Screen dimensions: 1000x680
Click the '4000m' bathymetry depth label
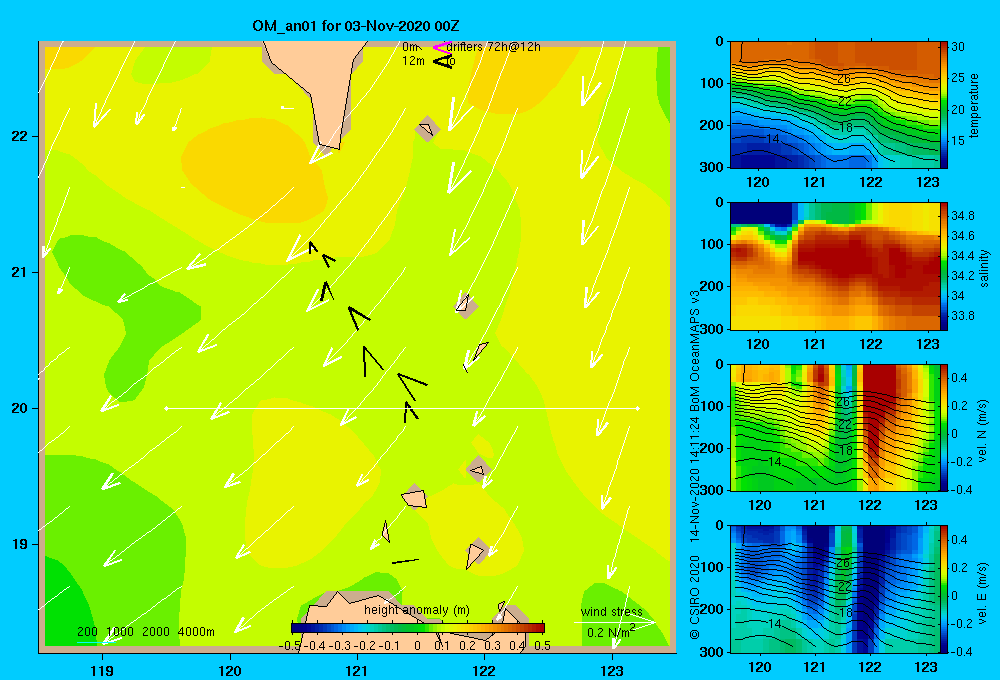coord(196,632)
